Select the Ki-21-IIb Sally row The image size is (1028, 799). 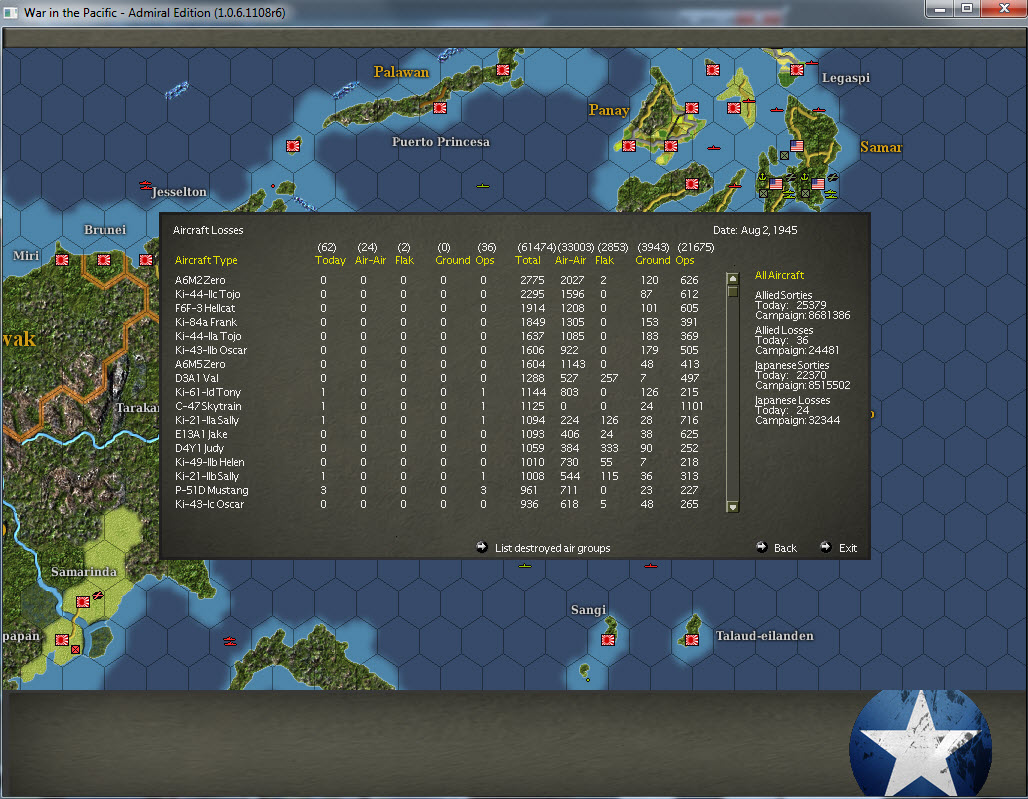439,476
